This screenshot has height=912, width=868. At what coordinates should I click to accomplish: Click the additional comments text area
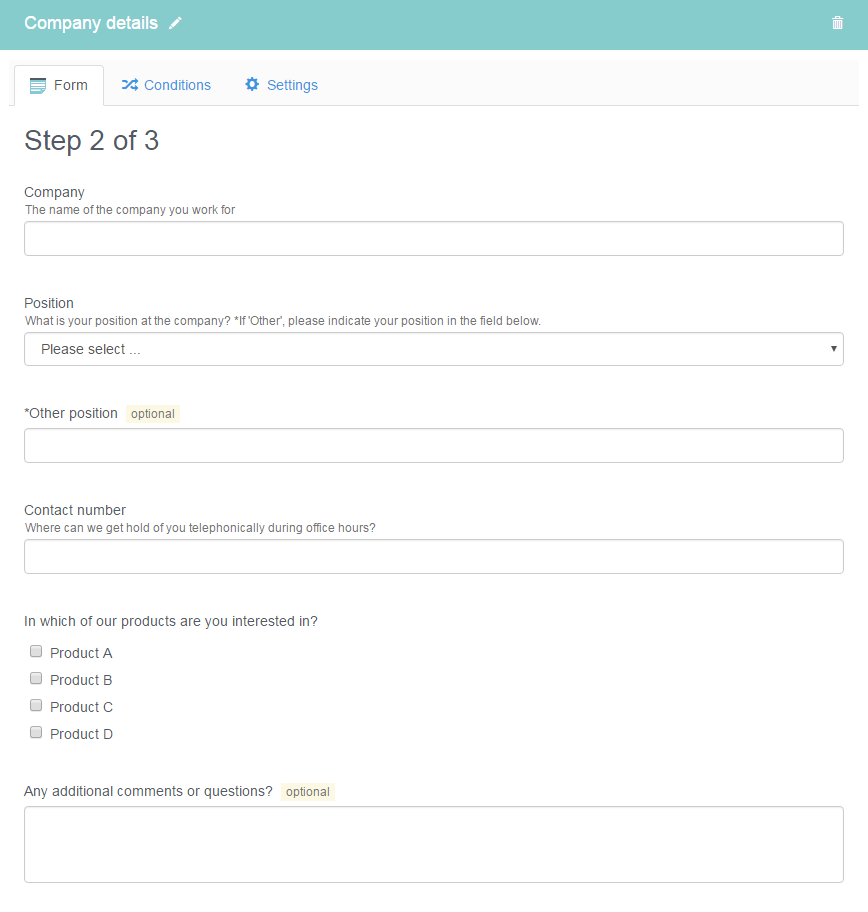434,845
